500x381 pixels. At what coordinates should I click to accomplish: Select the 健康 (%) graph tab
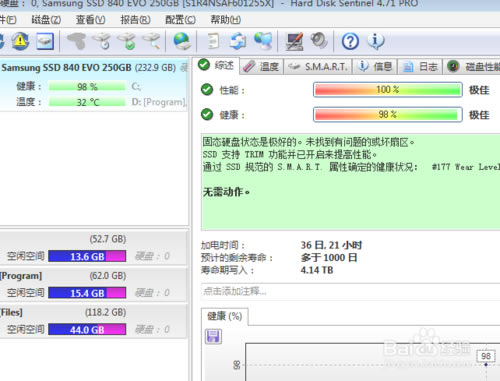(x=225, y=316)
